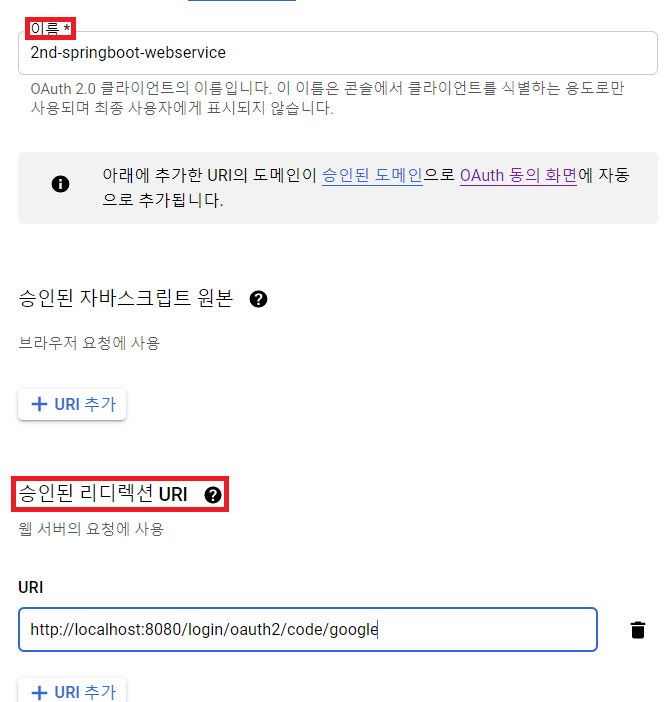
Task: Click the 이름 * field label
Action: click(50, 29)
